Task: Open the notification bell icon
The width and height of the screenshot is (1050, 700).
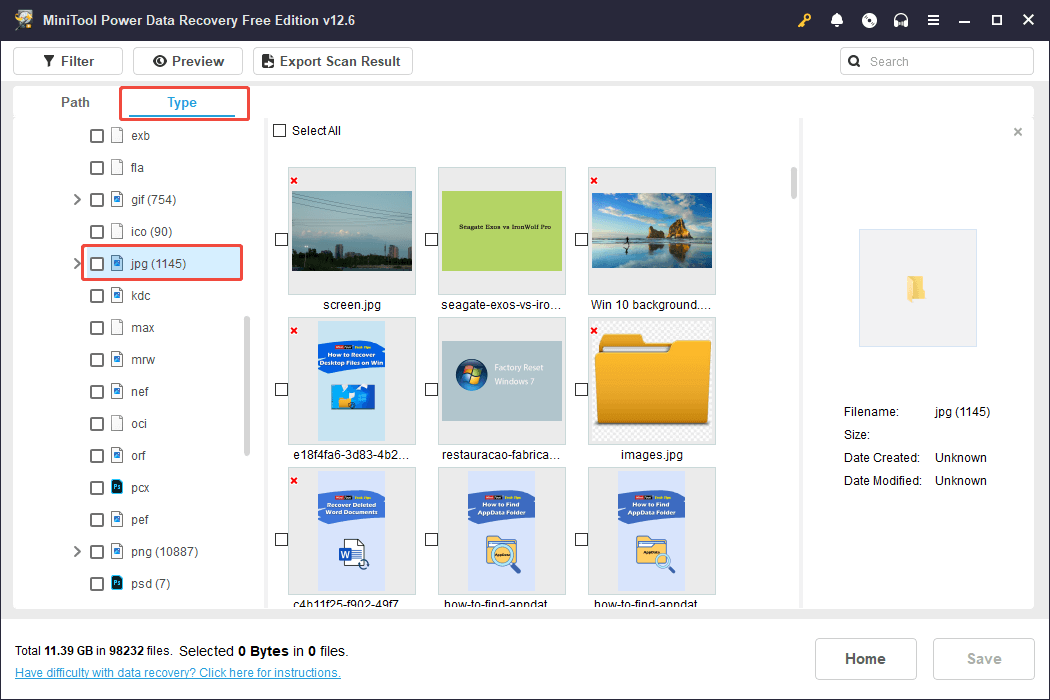Action: pyautogui.click(x=837, y=19)
